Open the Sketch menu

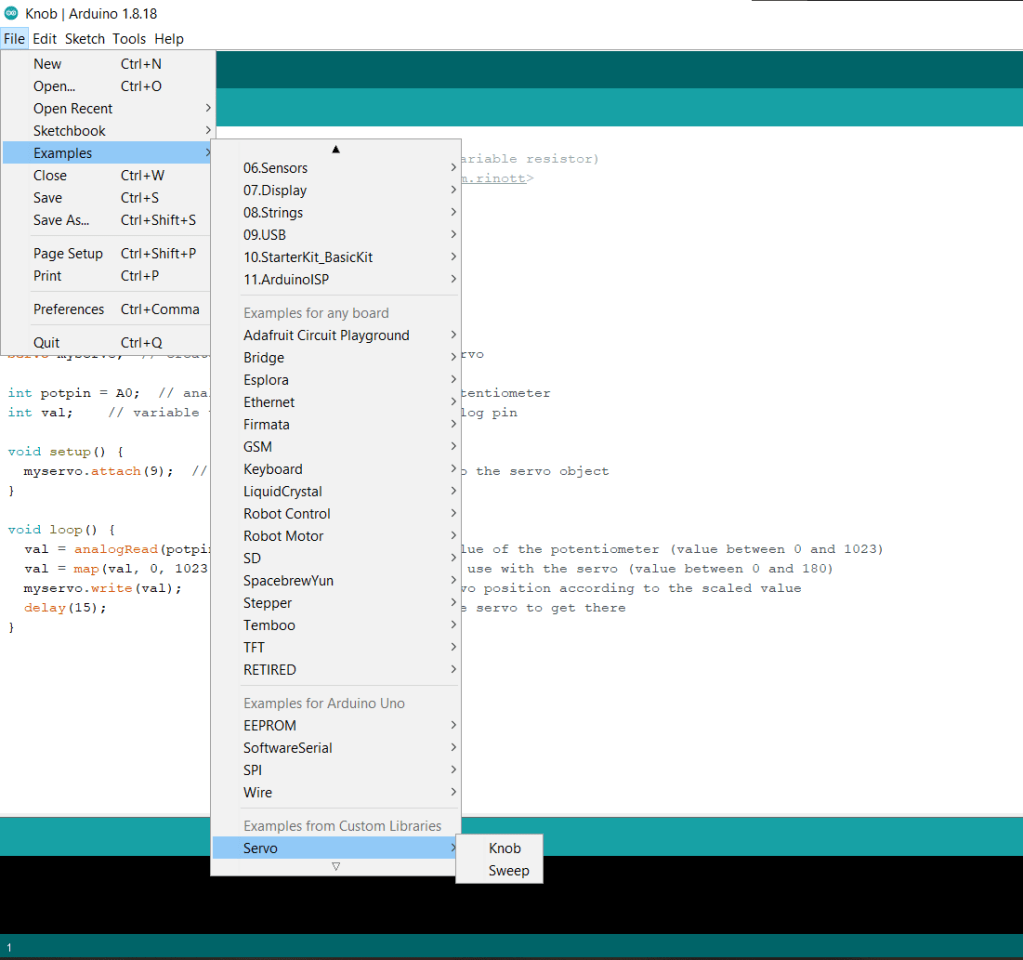tap(85, 39)
